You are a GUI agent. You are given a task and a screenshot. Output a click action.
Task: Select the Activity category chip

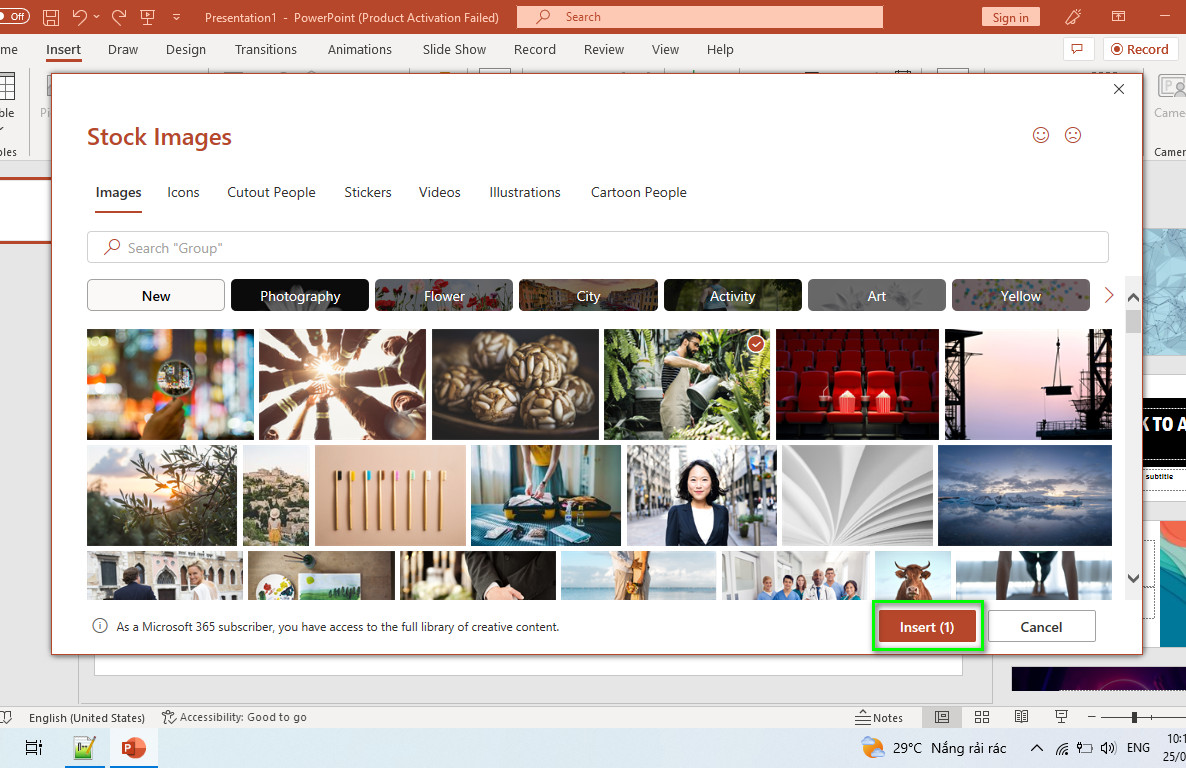coord(732,295)
